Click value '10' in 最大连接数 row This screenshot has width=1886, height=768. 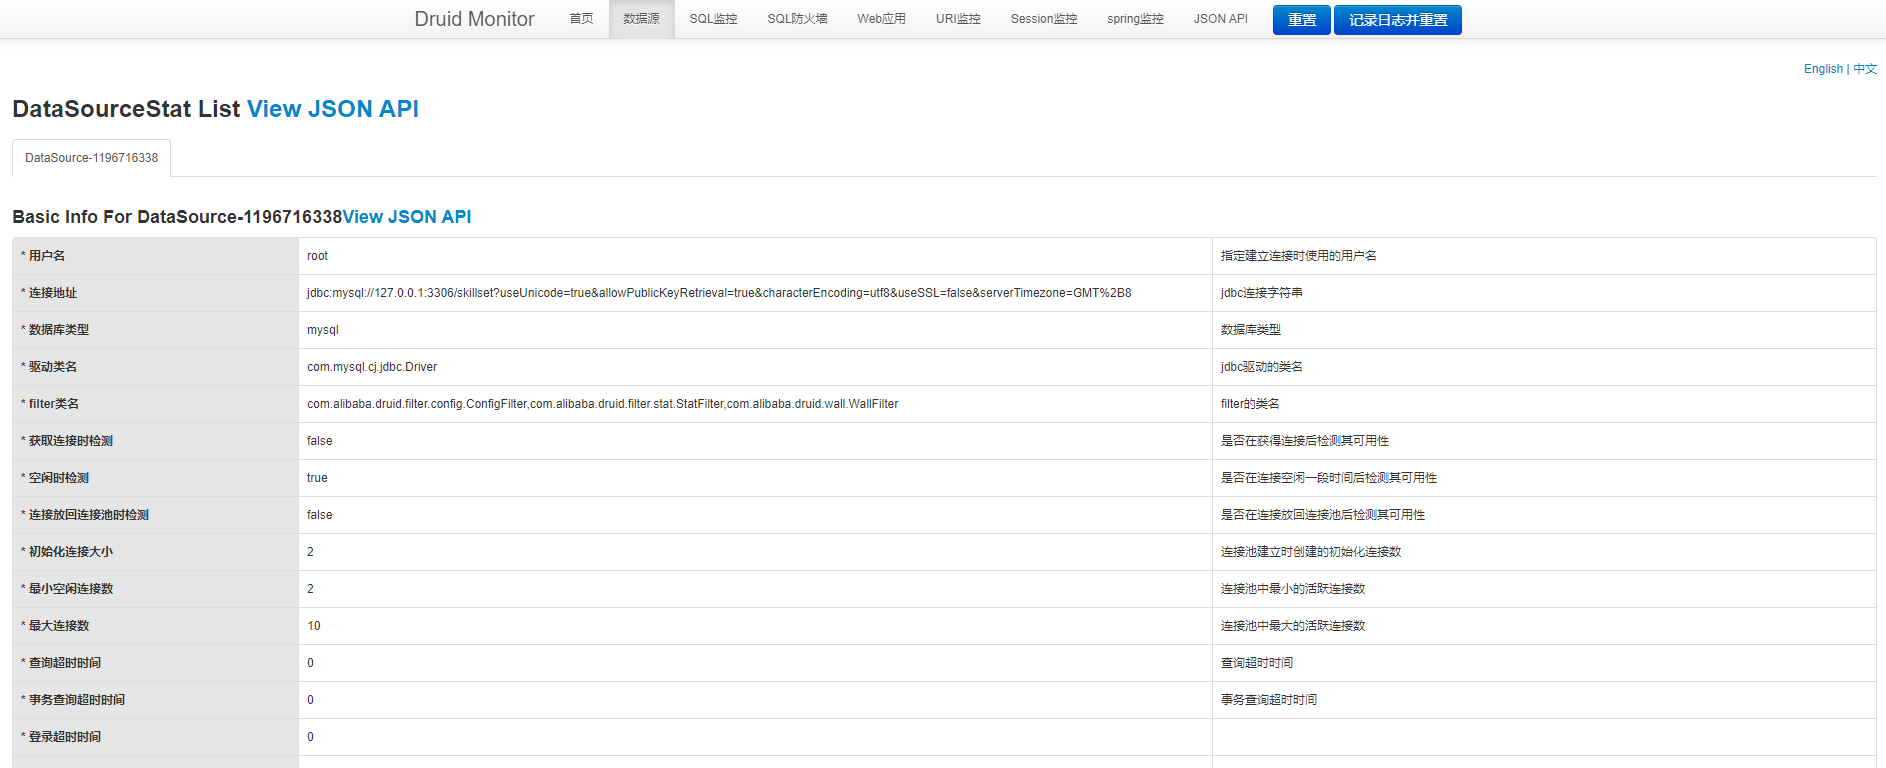pos(314,626)
